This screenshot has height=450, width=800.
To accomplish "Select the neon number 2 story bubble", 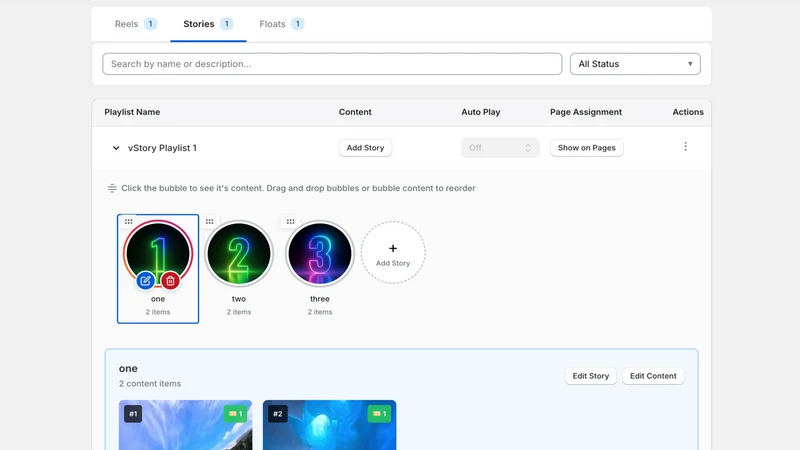I will [x=239, y=254].
